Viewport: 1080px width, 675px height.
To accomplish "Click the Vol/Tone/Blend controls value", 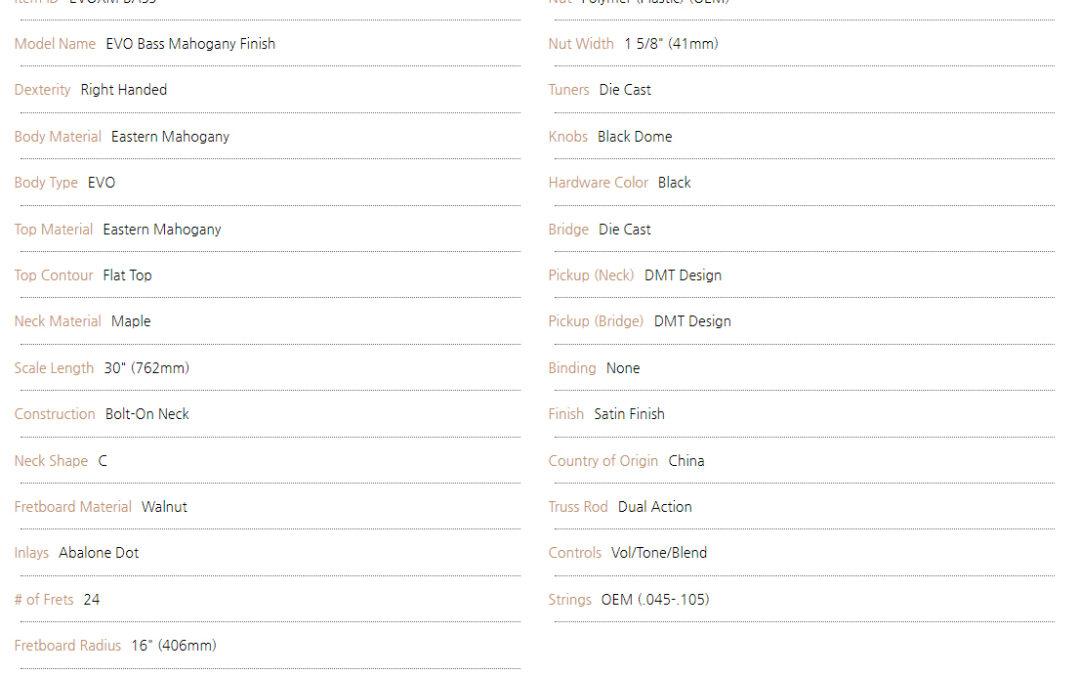I will point(659,553).
